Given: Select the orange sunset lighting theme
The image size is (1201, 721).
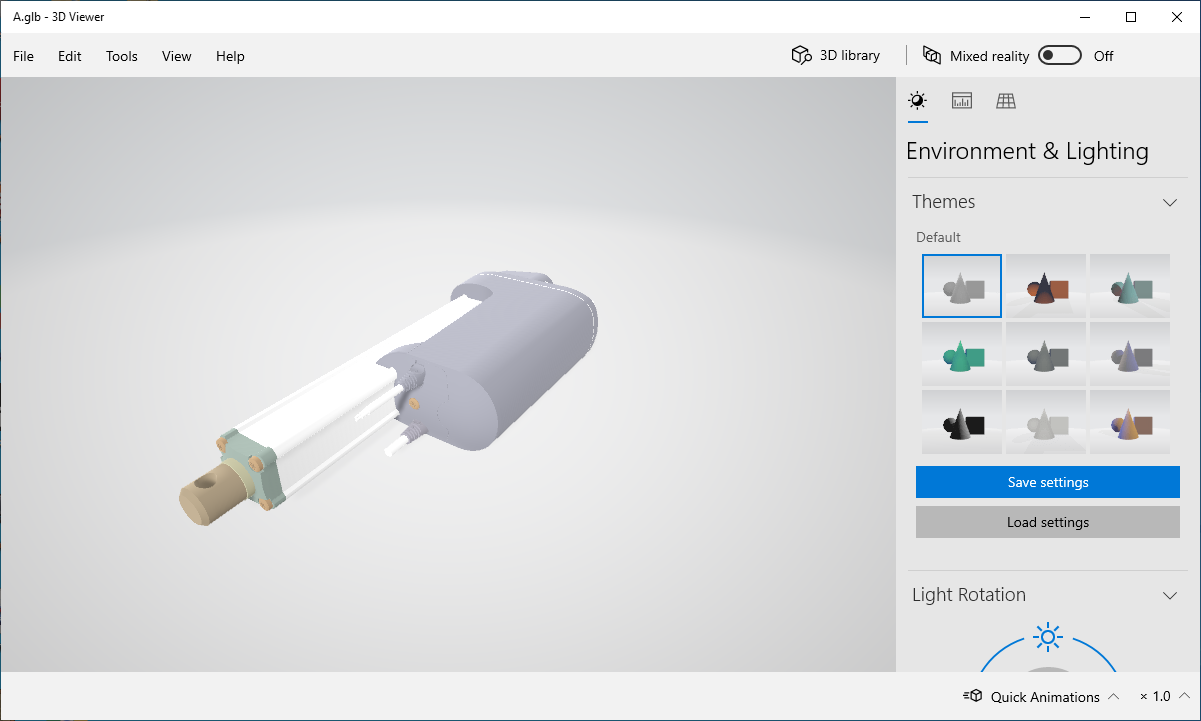Looking at the screenshot, I should click(x=1045, y=285).
